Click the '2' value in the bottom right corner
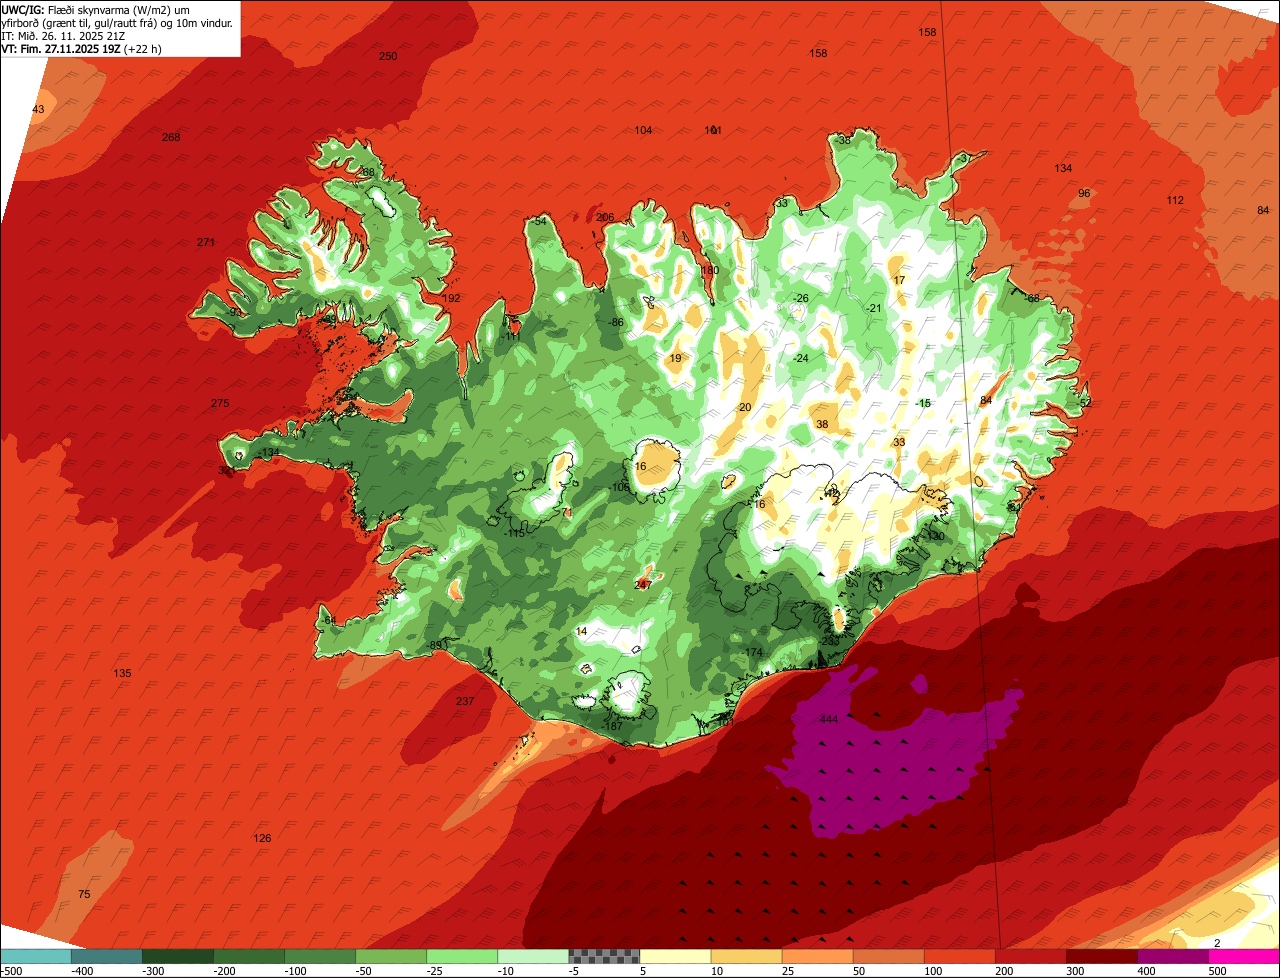Image resolution: width=1280 pixels, height=978 pixels. 1217,943
